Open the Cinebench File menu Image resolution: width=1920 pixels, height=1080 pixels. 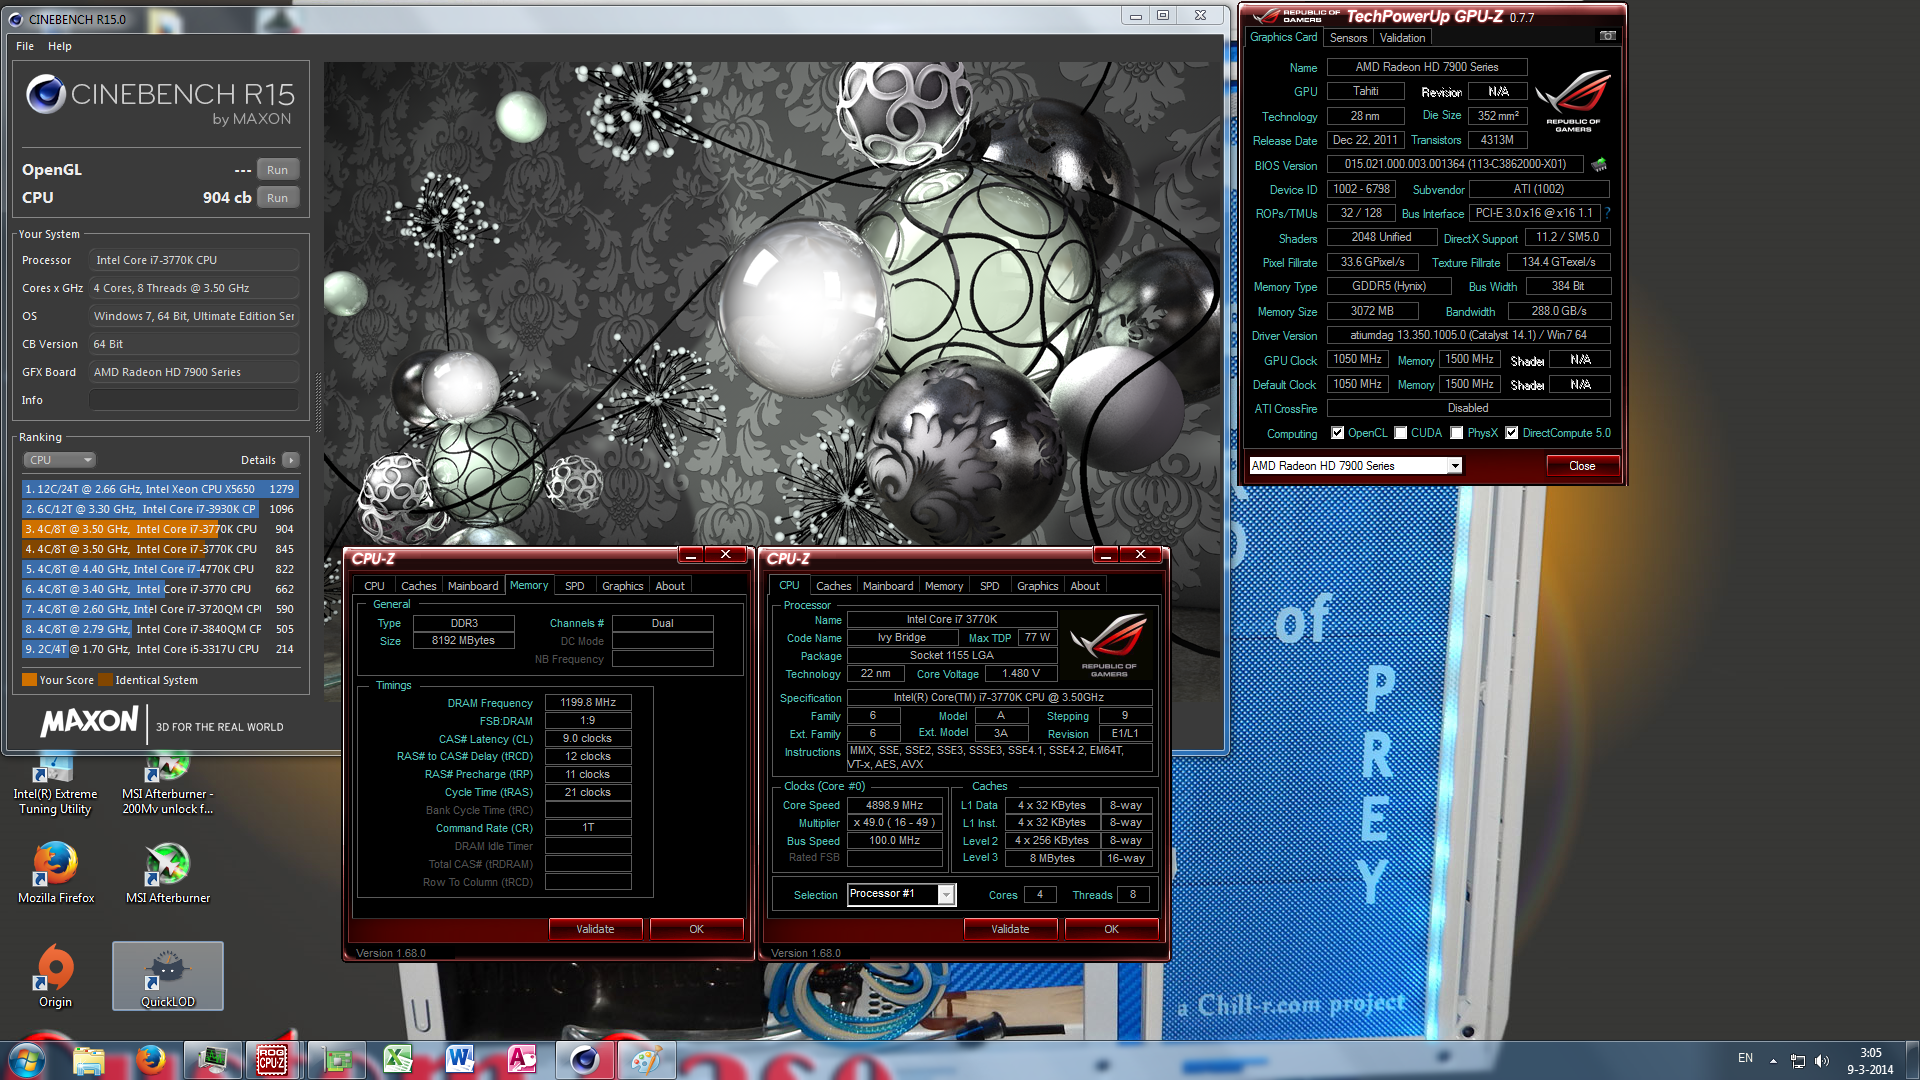25,46
